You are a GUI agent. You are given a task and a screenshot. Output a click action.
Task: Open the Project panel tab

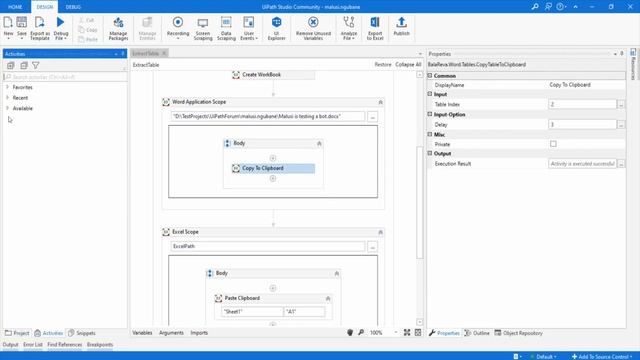click(17, 333)
